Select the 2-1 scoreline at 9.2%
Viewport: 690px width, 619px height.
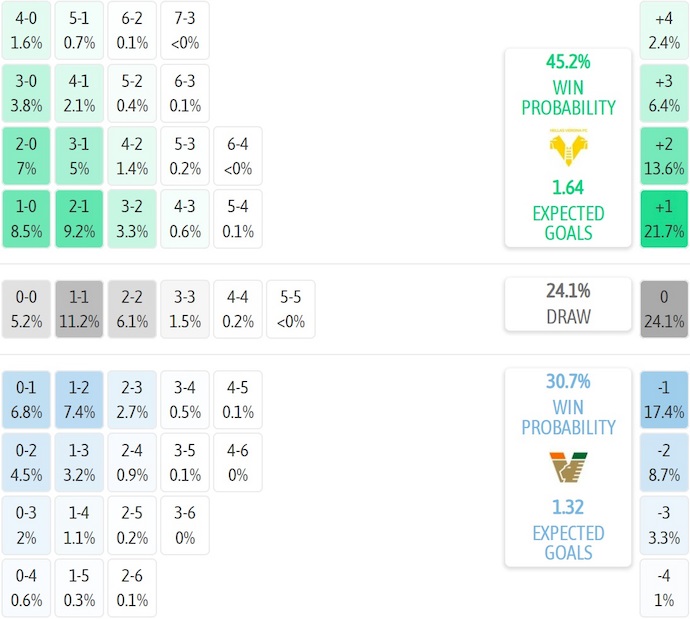click(79, 219)
